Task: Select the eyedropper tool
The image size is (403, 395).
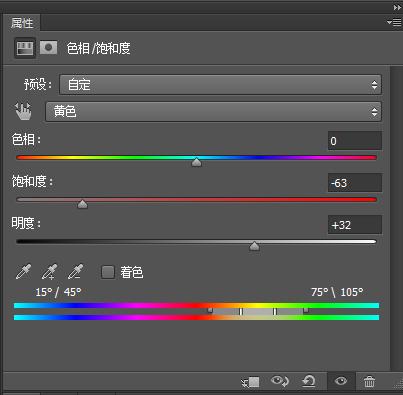Action: (x=23, y=271)
